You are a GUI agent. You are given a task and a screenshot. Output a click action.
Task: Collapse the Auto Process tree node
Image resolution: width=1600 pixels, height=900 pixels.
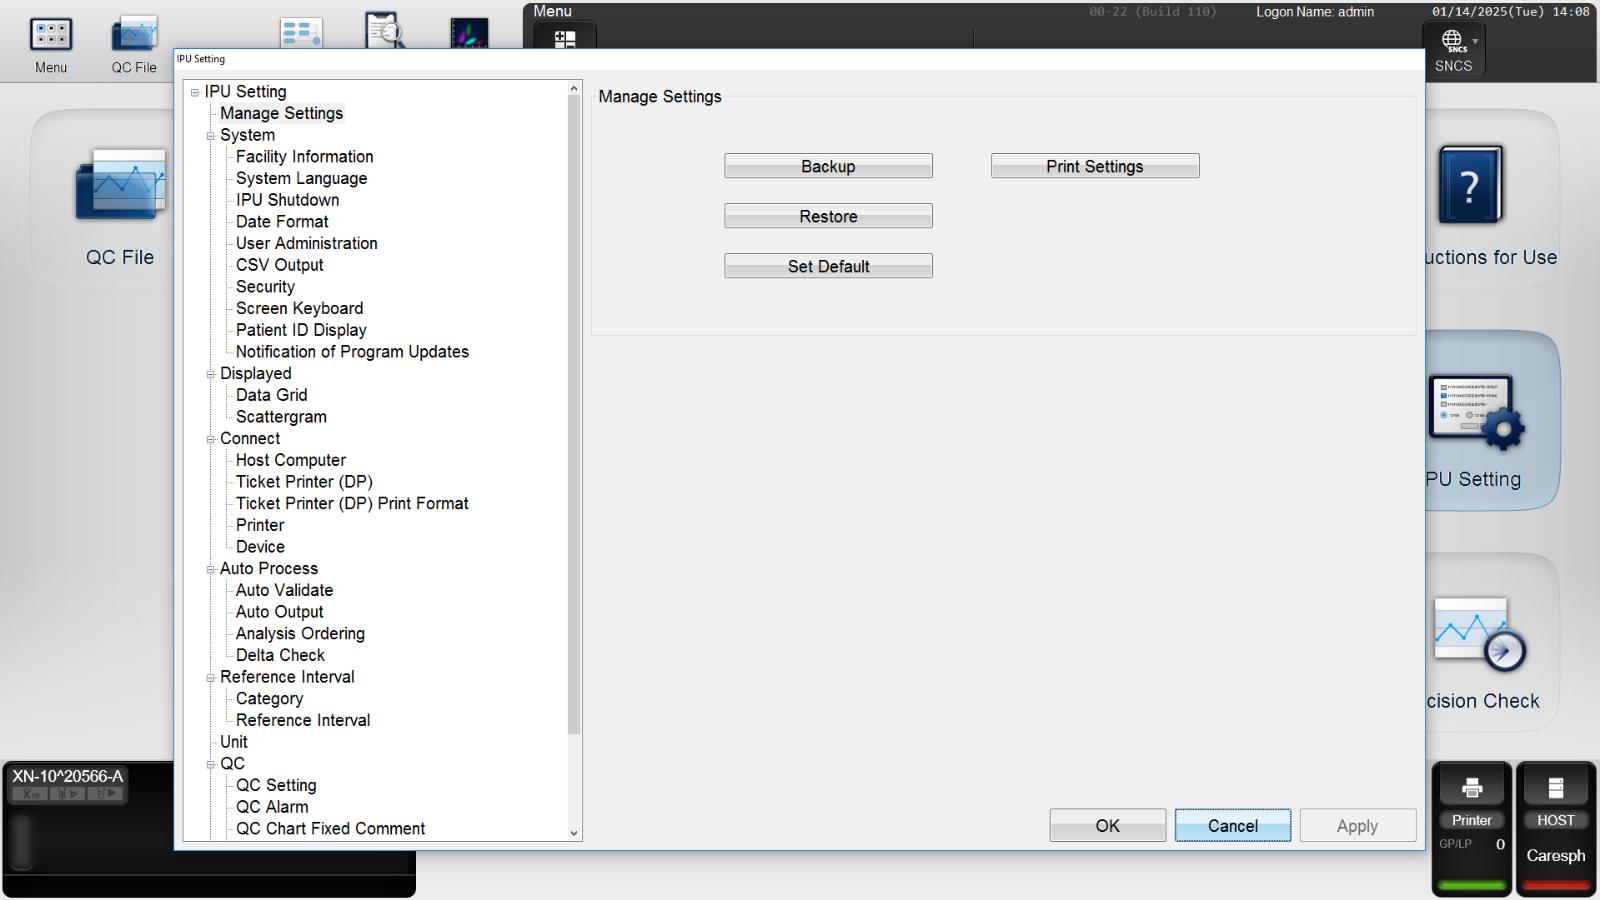[211, 569]
